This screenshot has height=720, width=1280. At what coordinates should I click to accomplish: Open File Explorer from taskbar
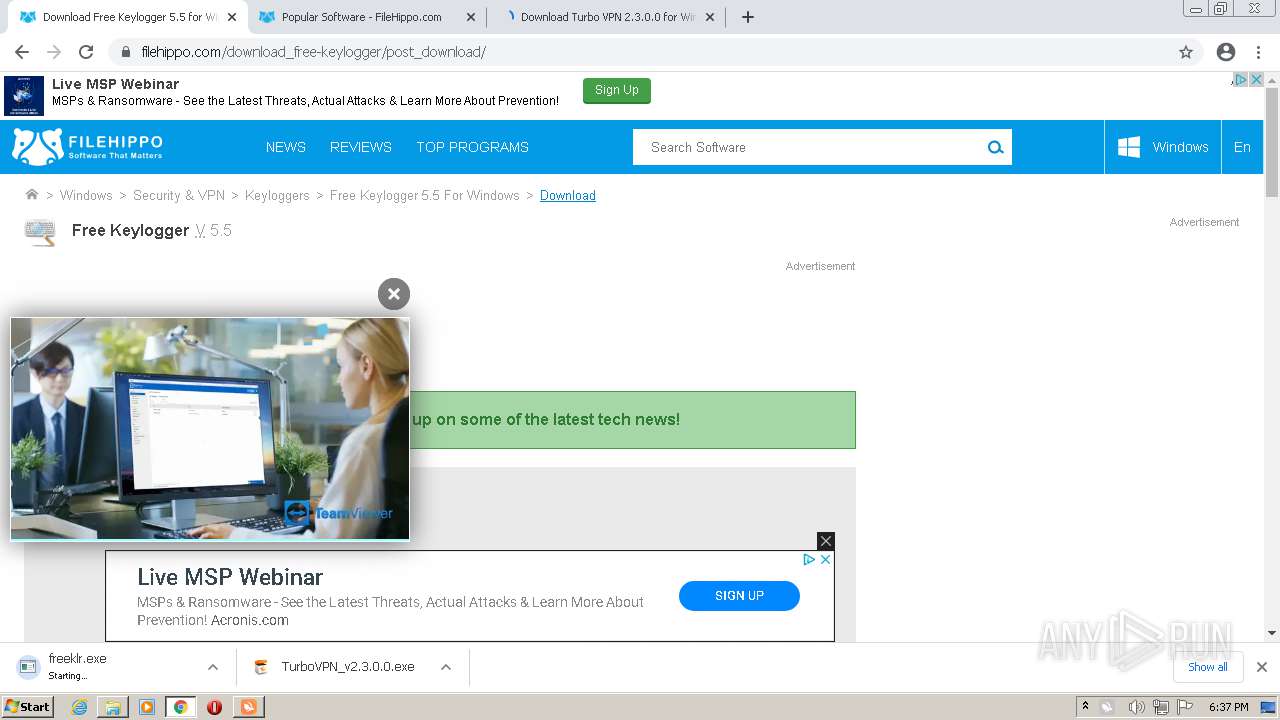(x=113, y=707)
